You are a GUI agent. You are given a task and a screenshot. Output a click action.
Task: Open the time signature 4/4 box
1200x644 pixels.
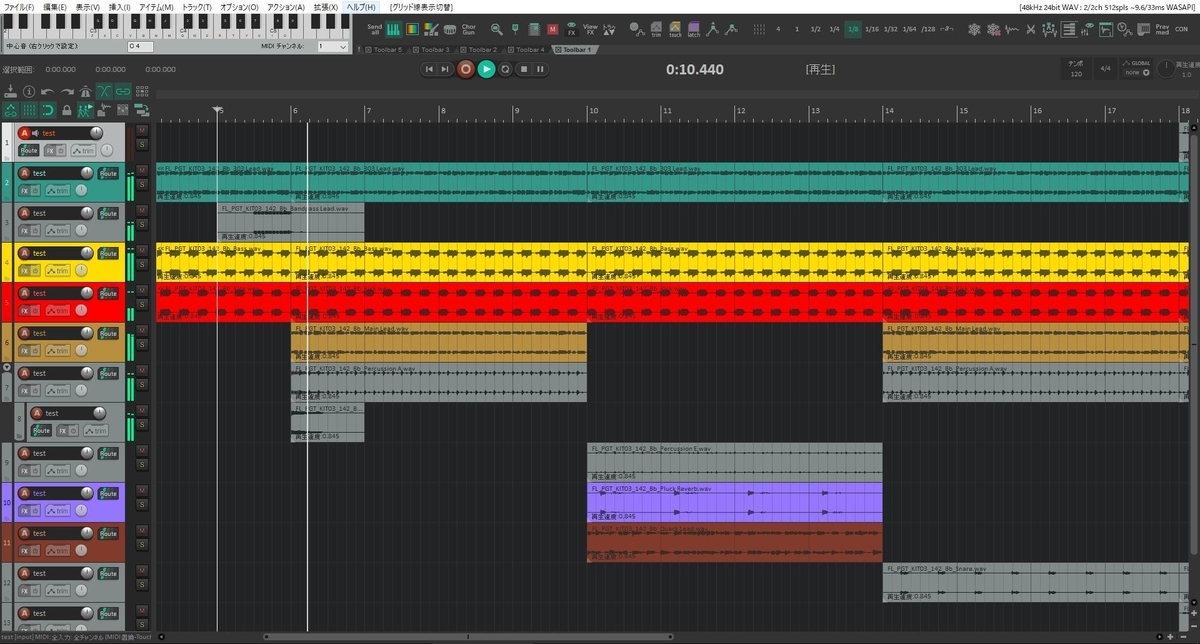pyautogui.click(x=1105, y=69)
